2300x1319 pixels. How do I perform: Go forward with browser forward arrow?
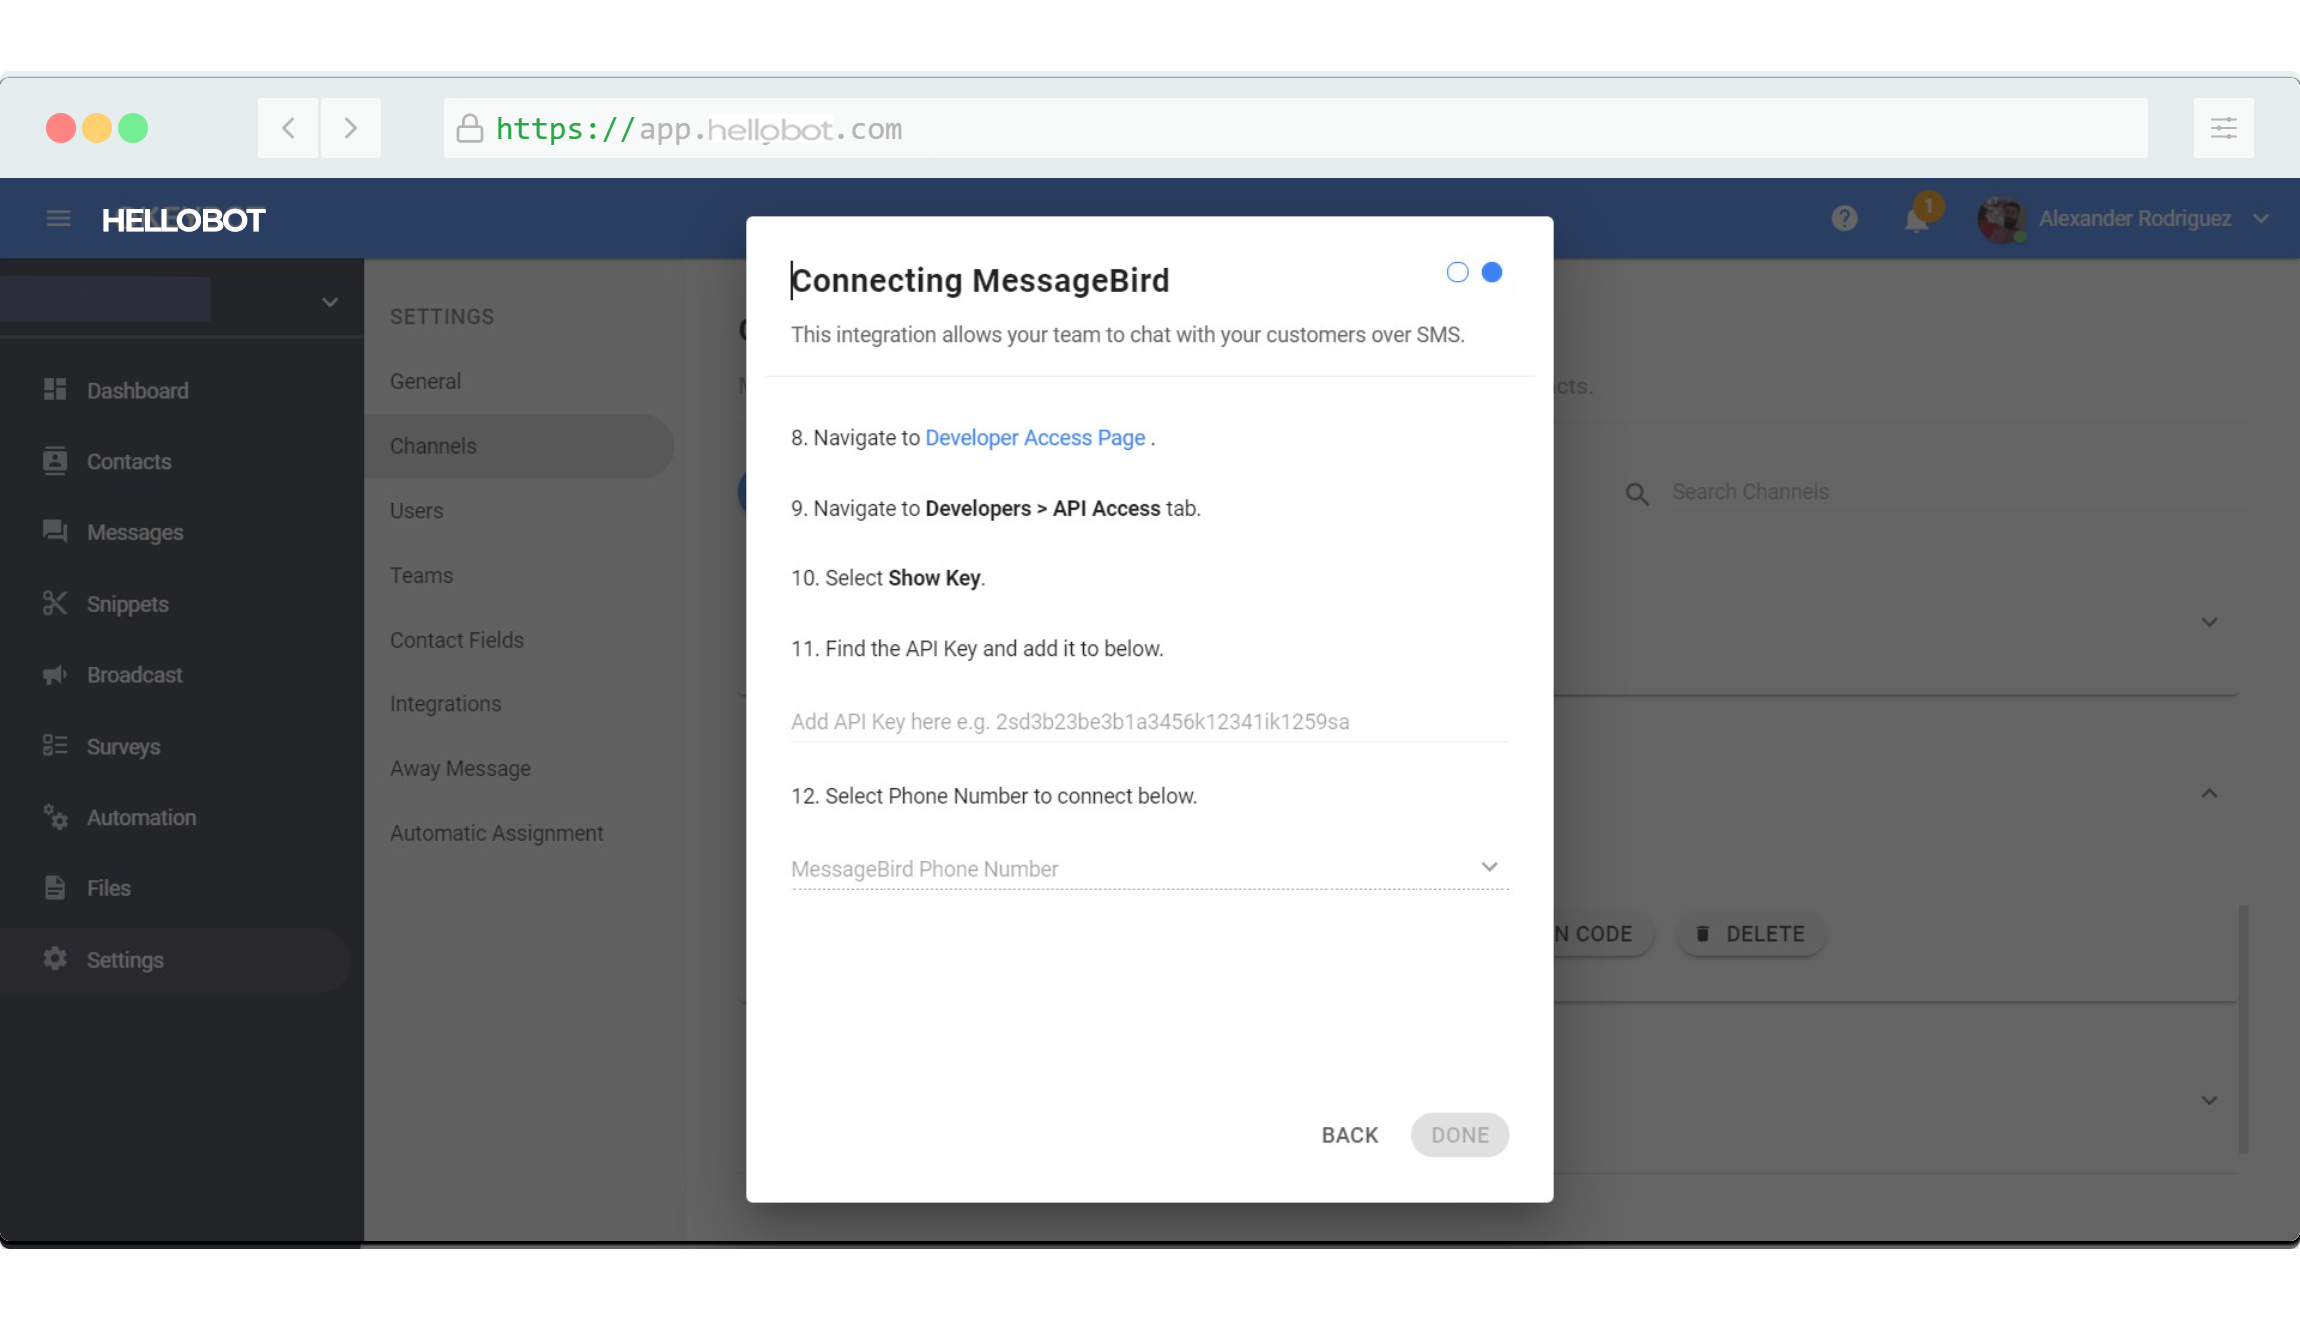pyautogui.click(x=350, y=128)
